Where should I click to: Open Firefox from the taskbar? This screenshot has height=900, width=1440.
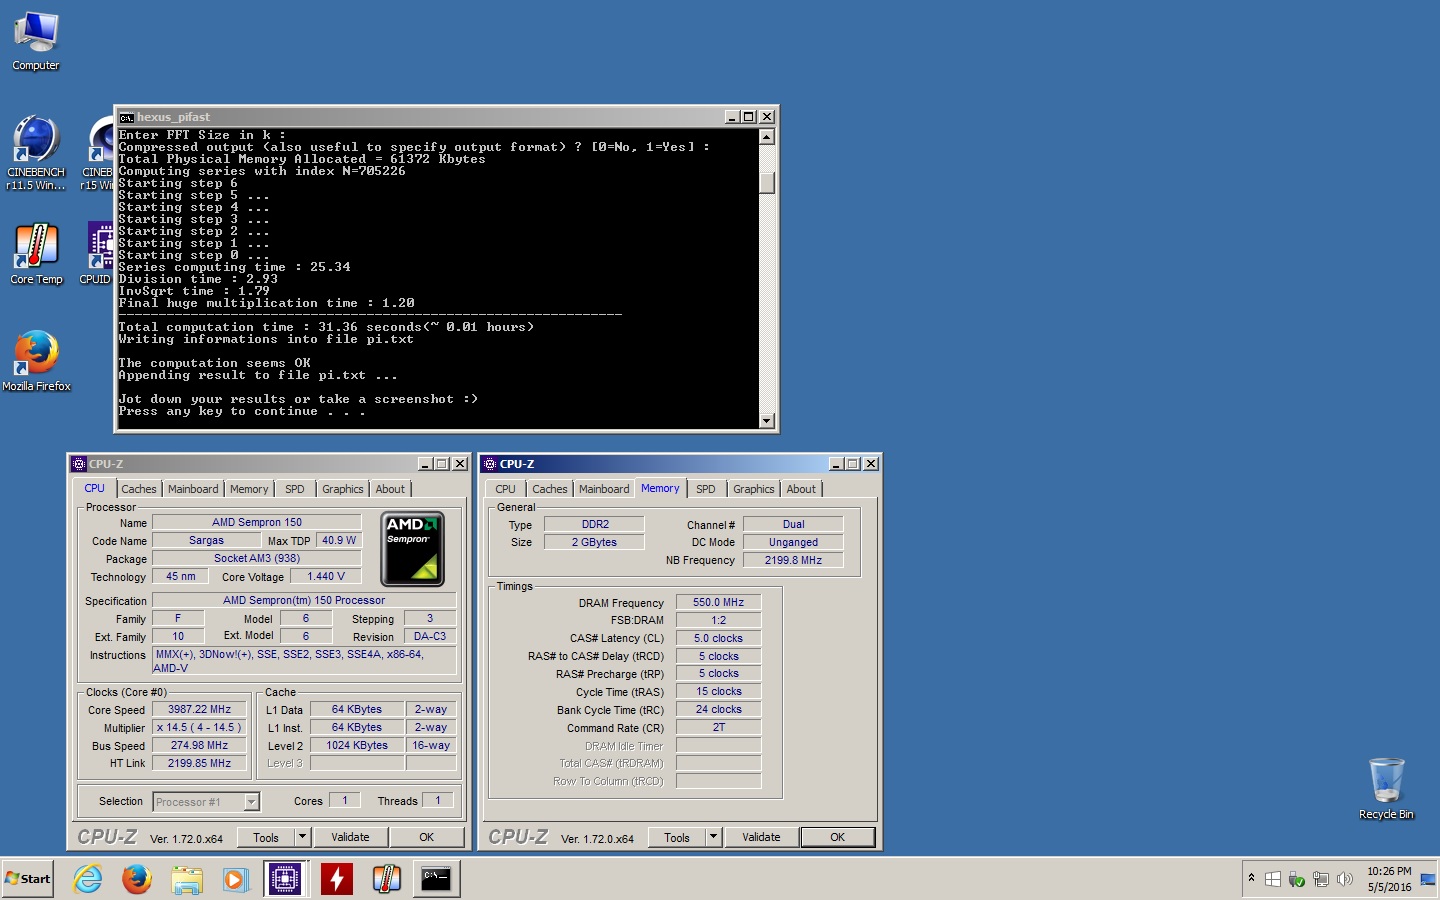(137, 879)
